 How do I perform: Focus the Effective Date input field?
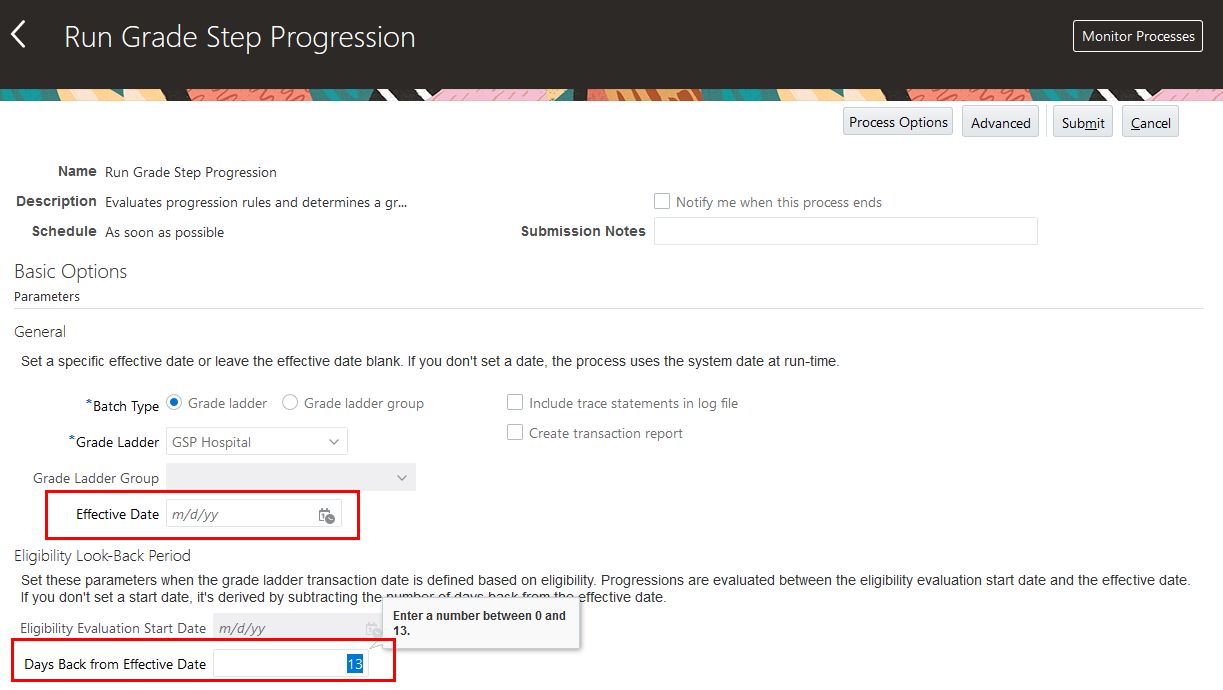coord(240,515)
